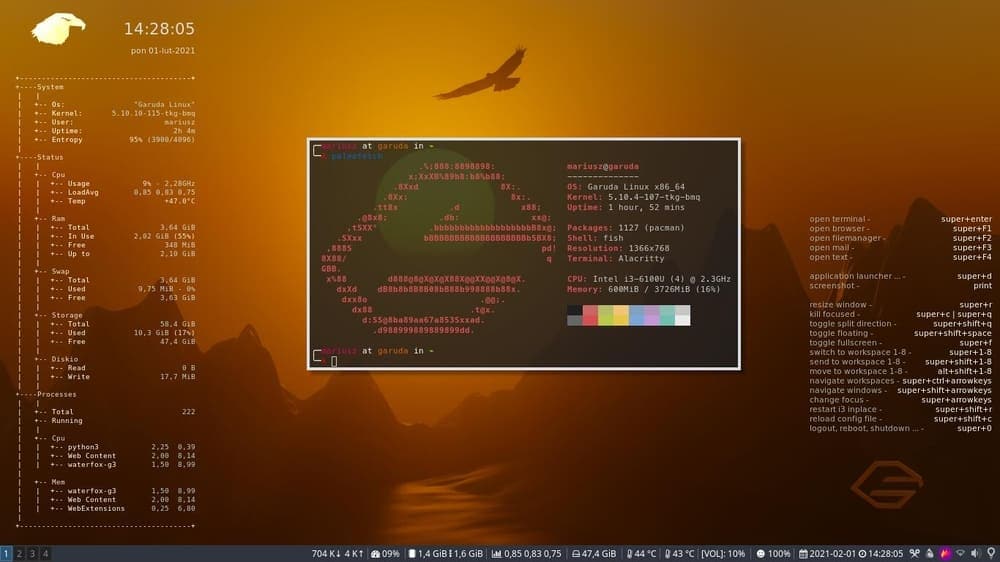1000x562 pixels.
Task: Click 'kill focused' shortcut hint
Action: (x=901, y=314)
